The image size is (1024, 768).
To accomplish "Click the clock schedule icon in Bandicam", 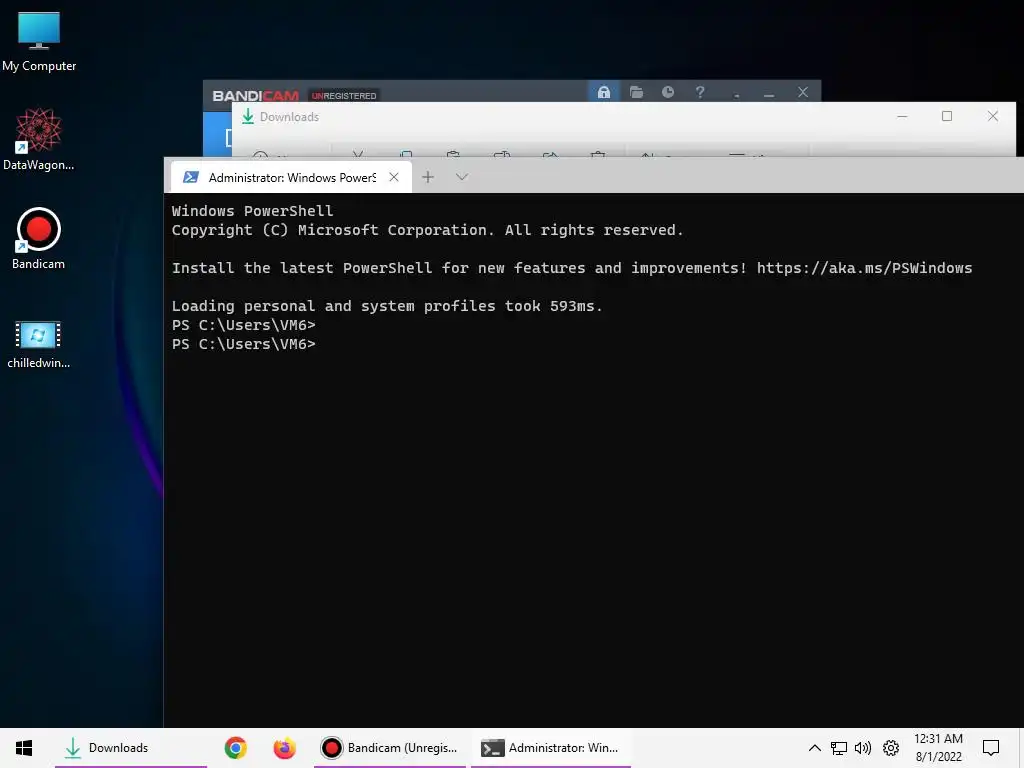I will [x=667, y=92].
